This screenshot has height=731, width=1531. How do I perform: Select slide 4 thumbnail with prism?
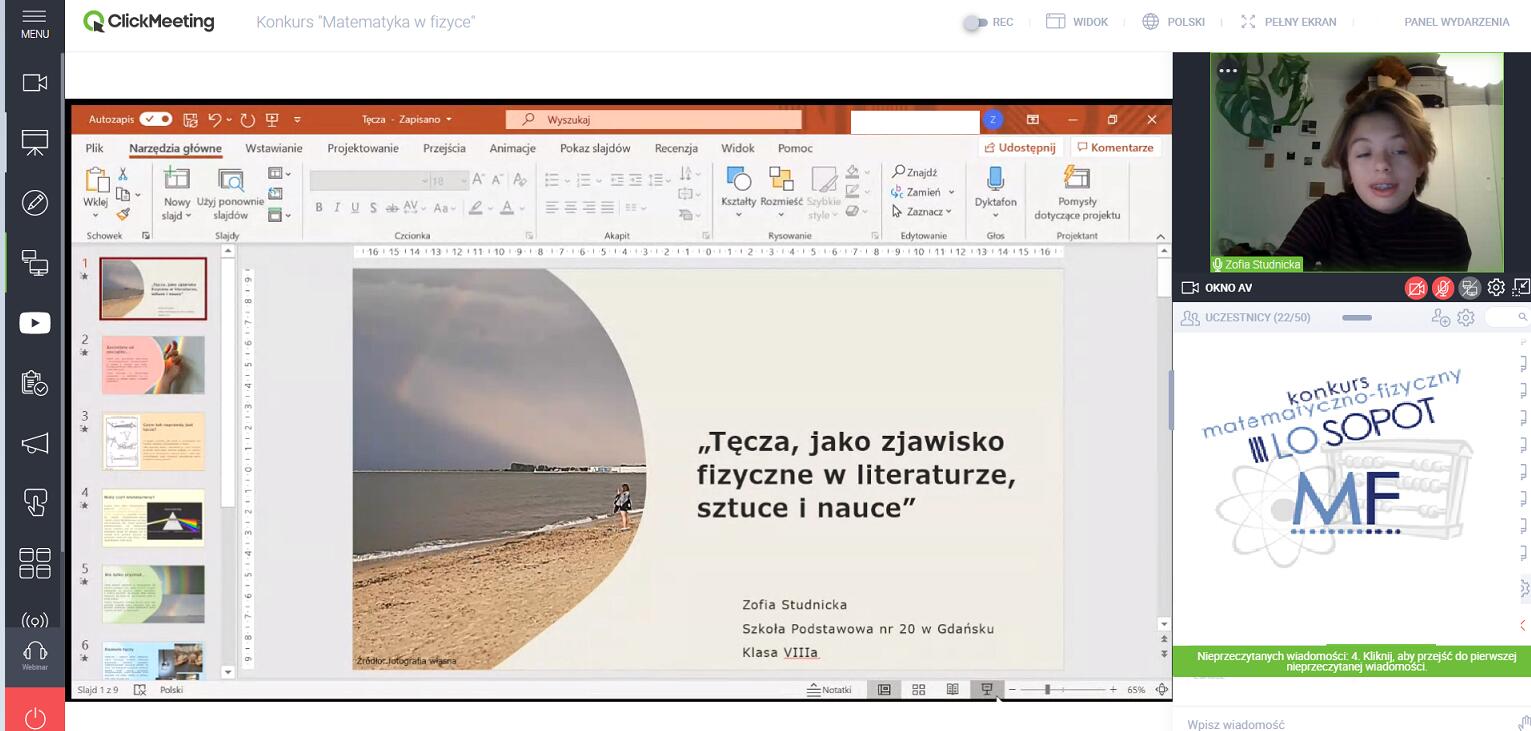click(x=153, y=517)
